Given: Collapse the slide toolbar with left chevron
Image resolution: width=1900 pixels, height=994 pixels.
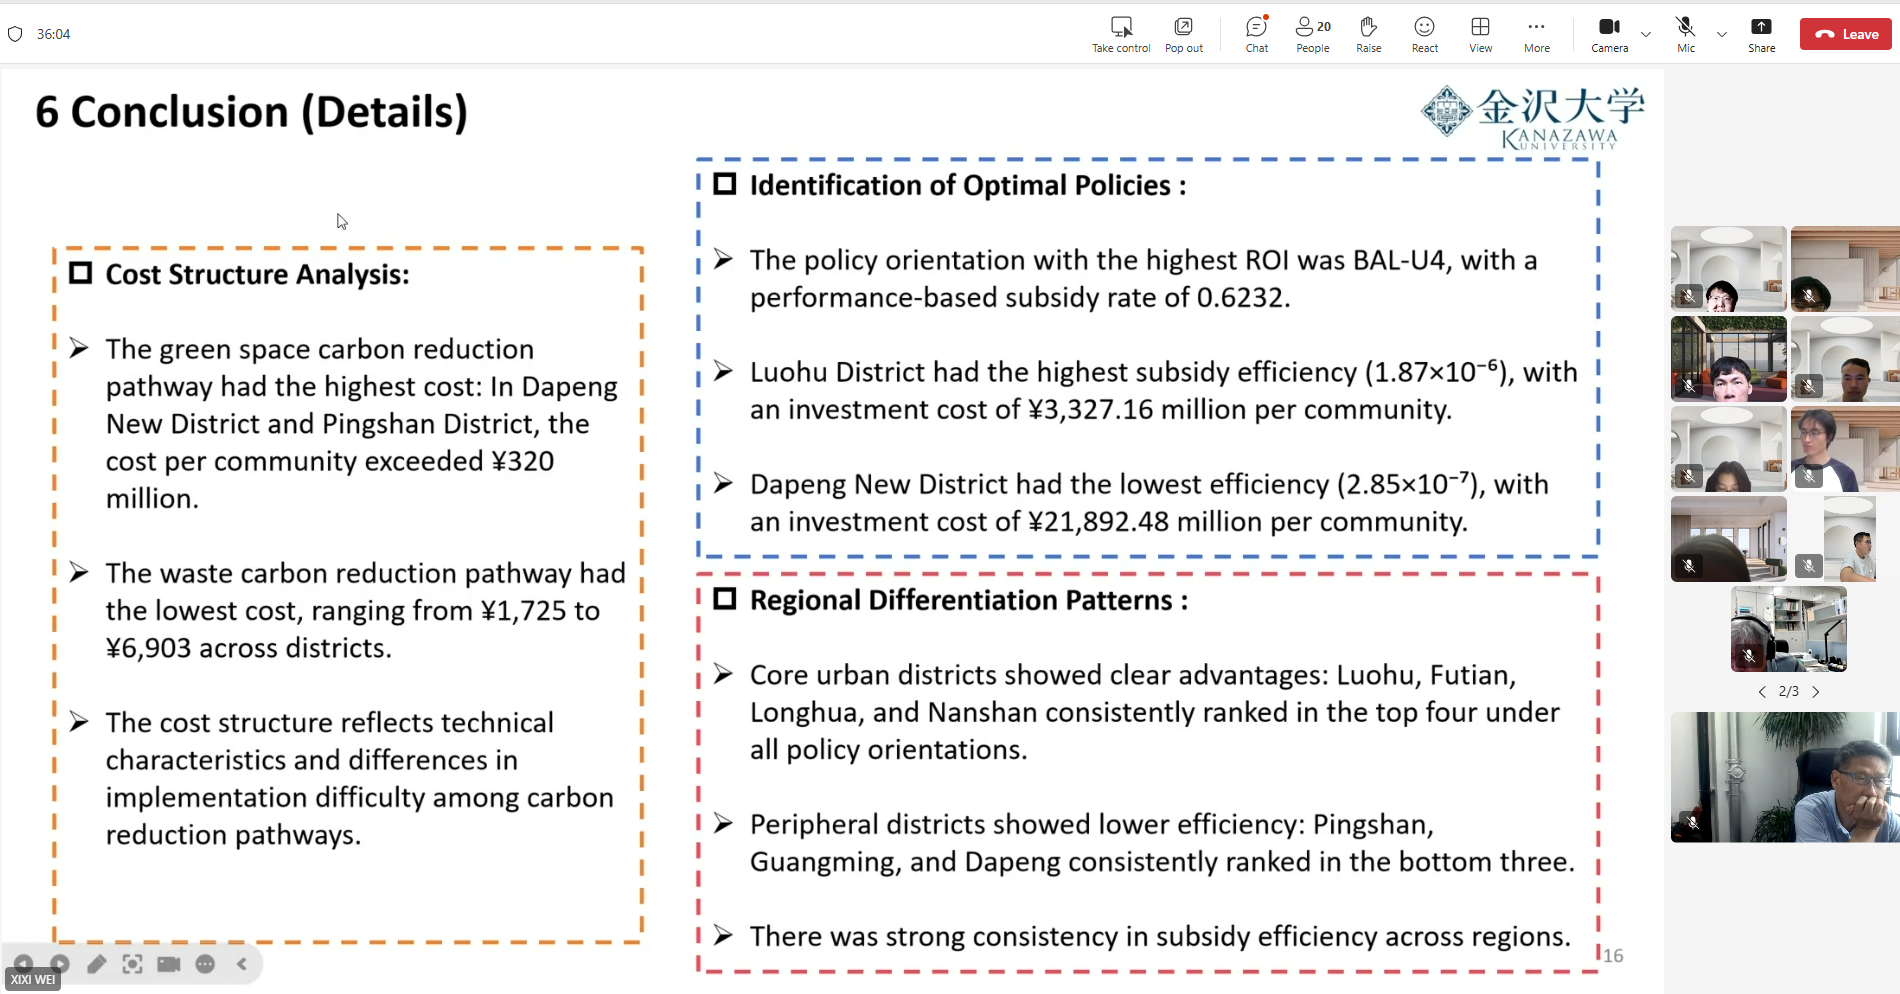Looking at the screenshot, I should tap(242, 964).
